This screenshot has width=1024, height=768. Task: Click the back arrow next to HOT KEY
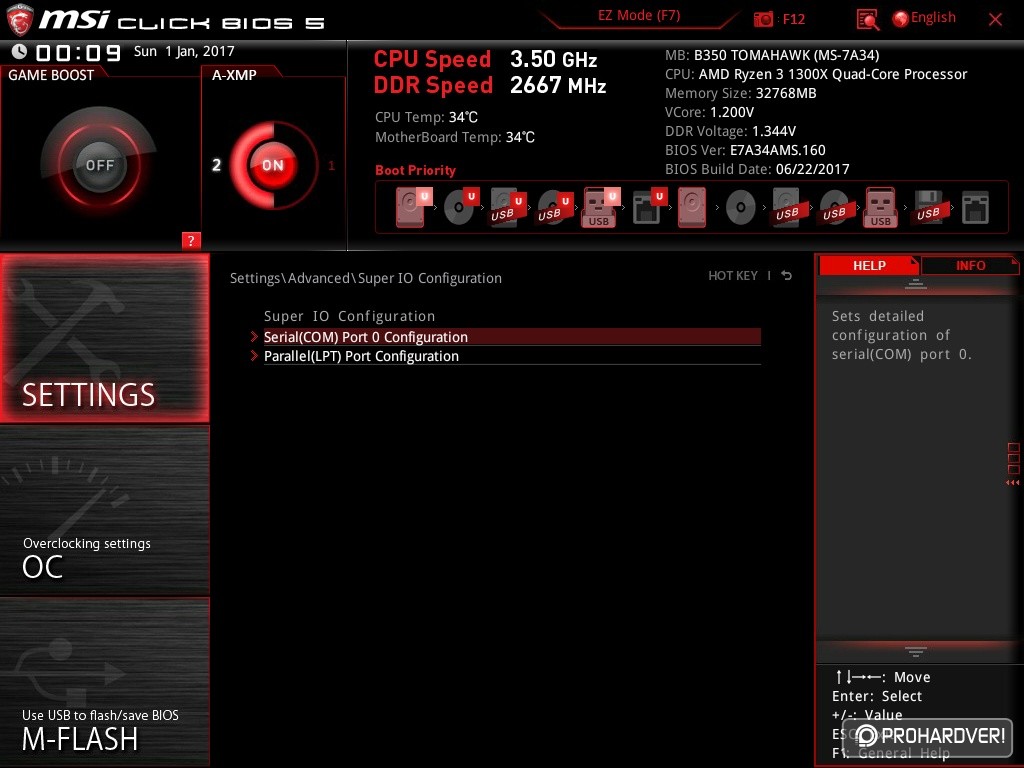787,276
